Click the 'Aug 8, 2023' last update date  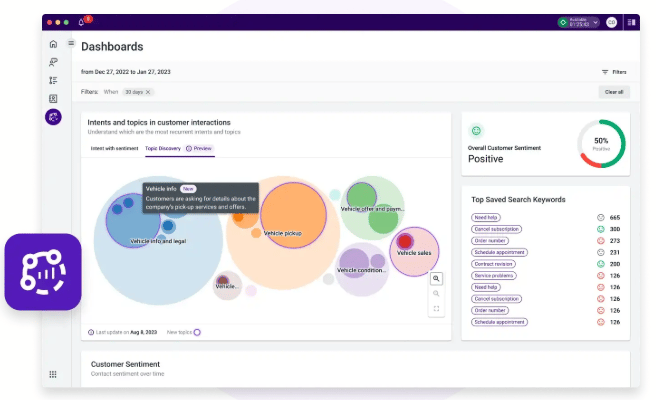pyautogui.click(x=144, y=332)
